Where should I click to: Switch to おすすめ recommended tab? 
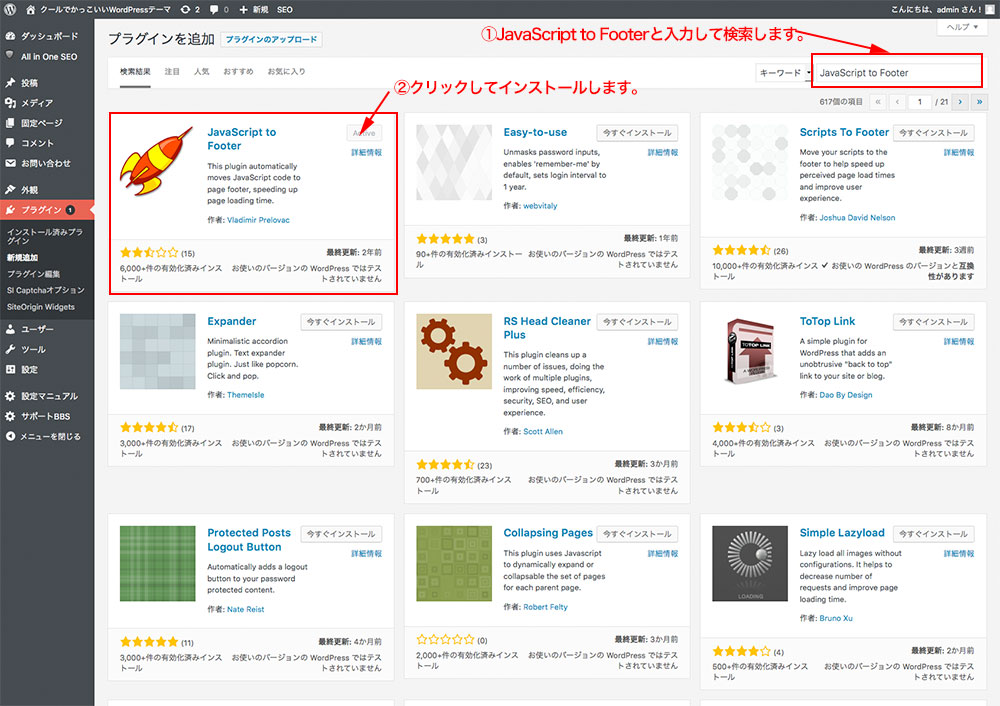(x=239, y=71)
